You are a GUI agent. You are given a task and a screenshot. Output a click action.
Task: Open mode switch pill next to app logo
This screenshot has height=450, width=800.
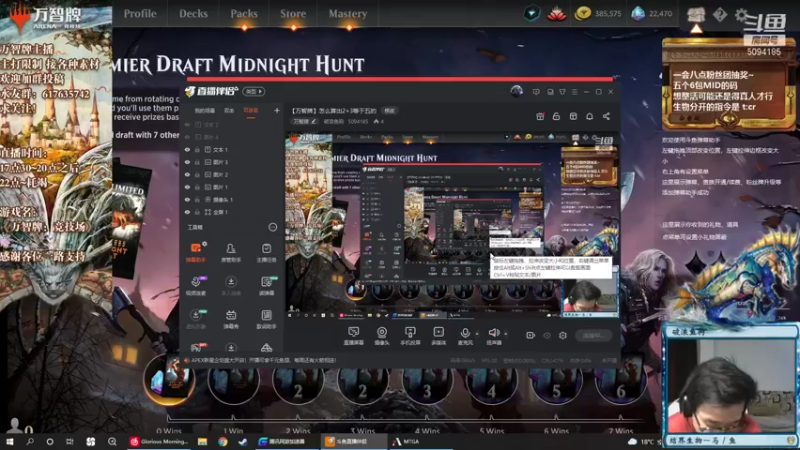(254, 91)
